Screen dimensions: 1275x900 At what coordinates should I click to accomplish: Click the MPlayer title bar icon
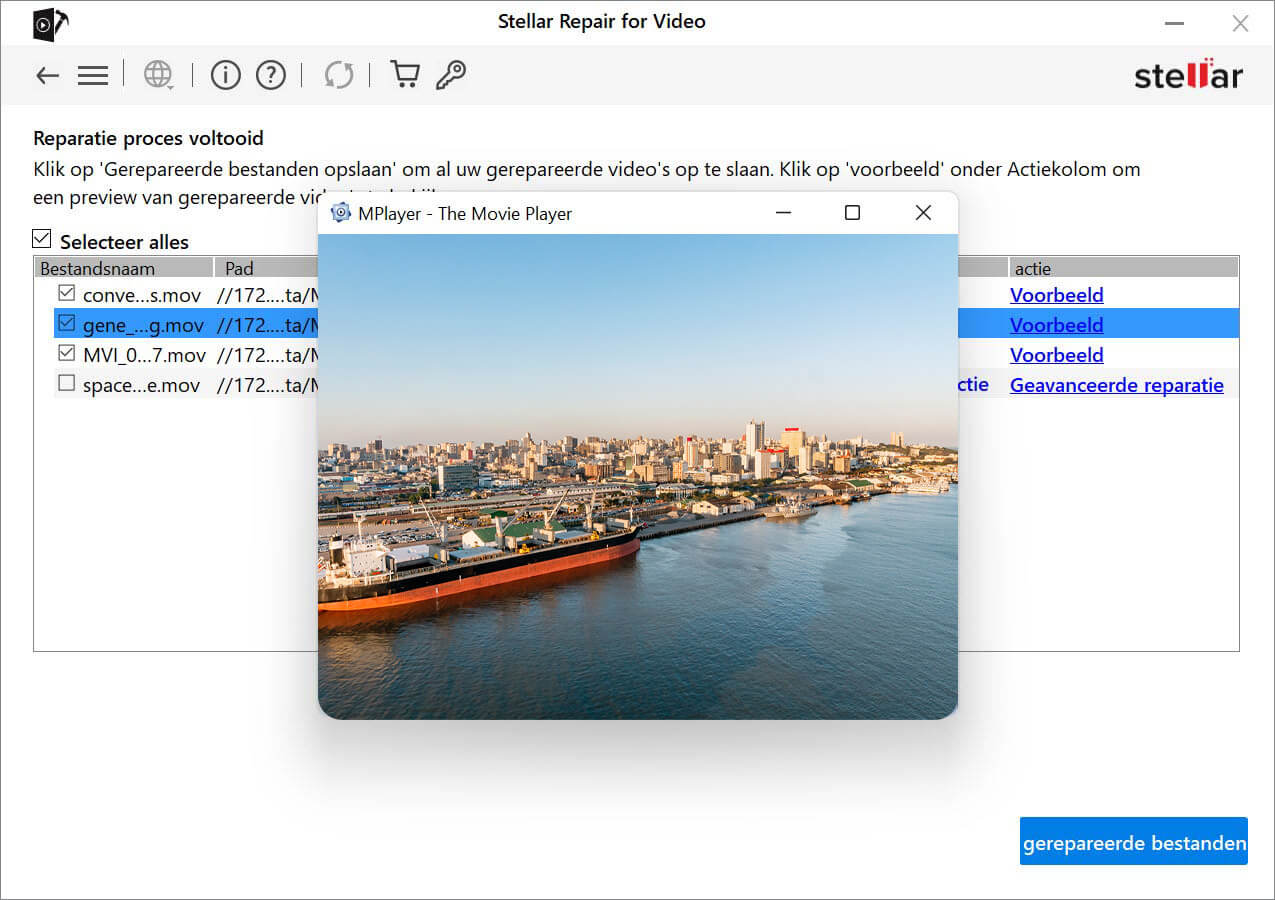341,213
